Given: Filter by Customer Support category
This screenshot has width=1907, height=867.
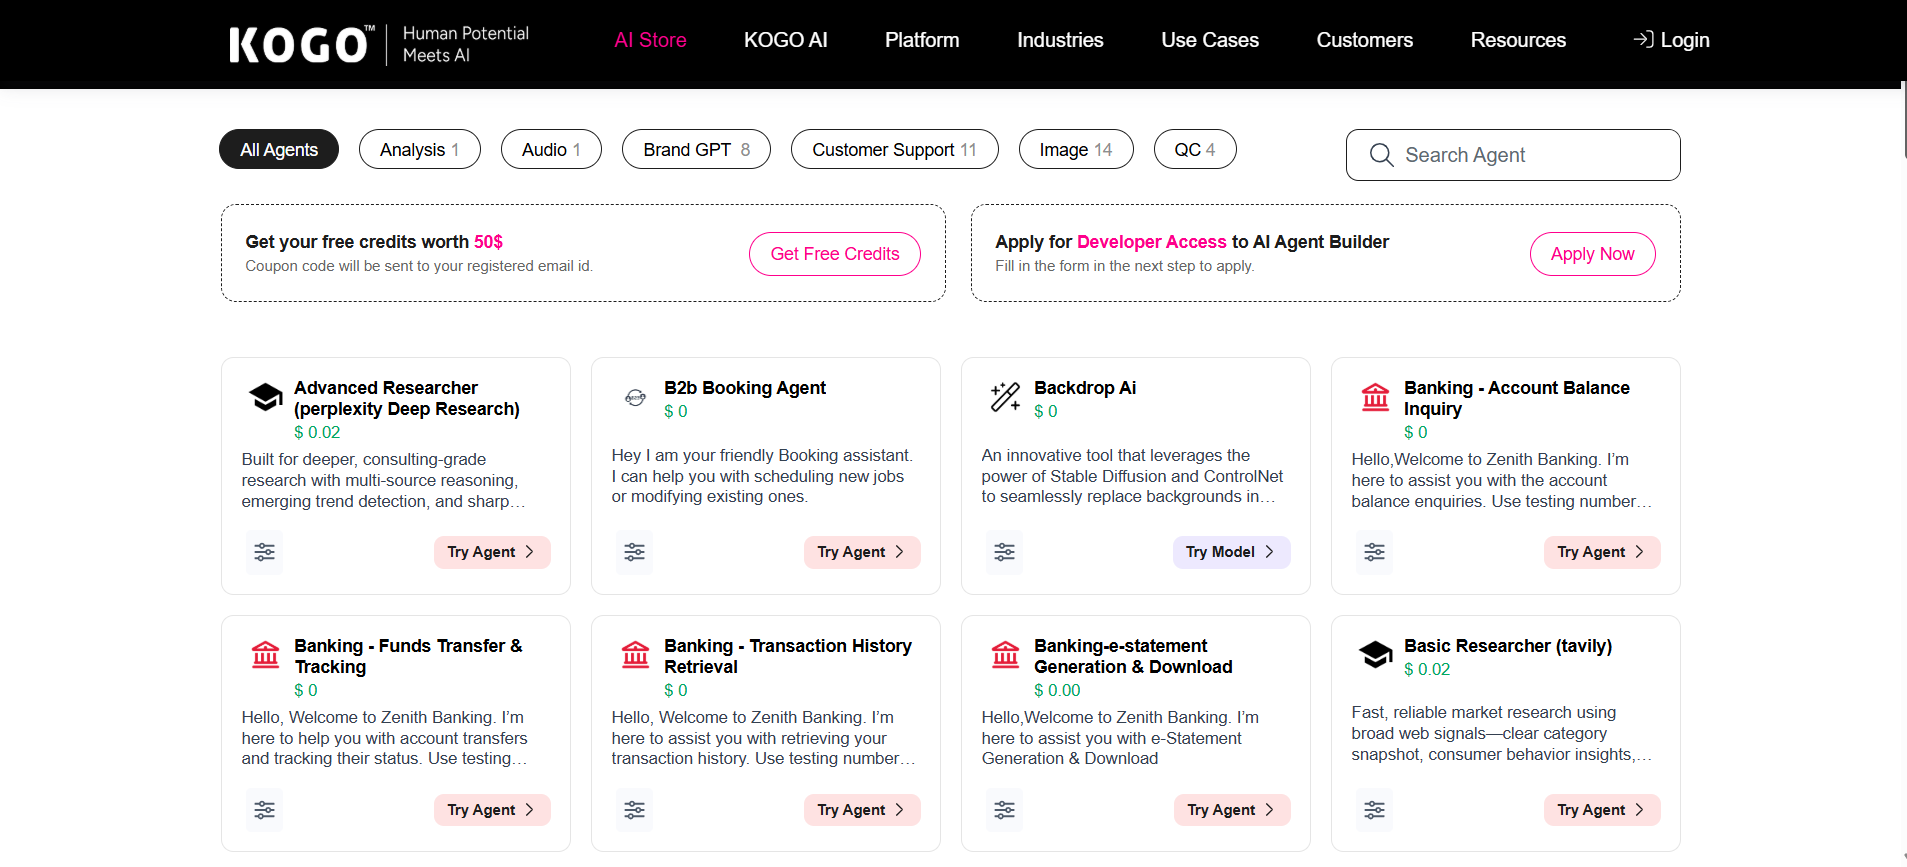Looking at the screenshot, I should 894,149.
